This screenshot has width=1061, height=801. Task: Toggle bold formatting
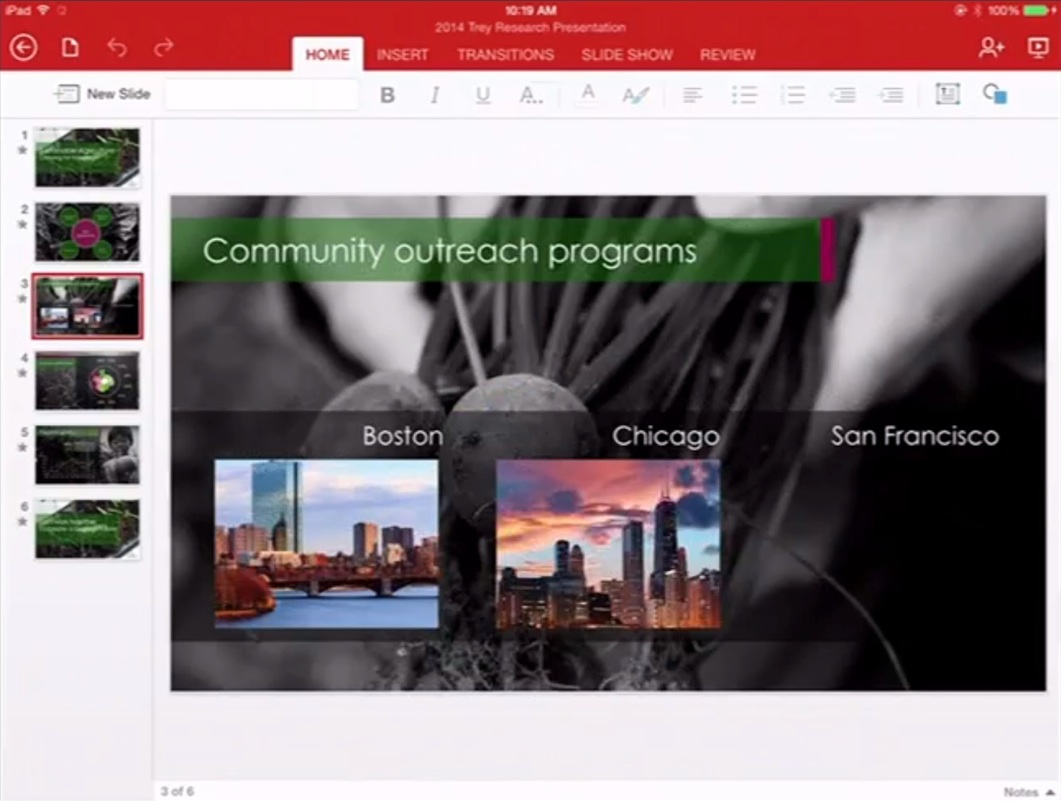pyautogui.click(x=387, y=95)
